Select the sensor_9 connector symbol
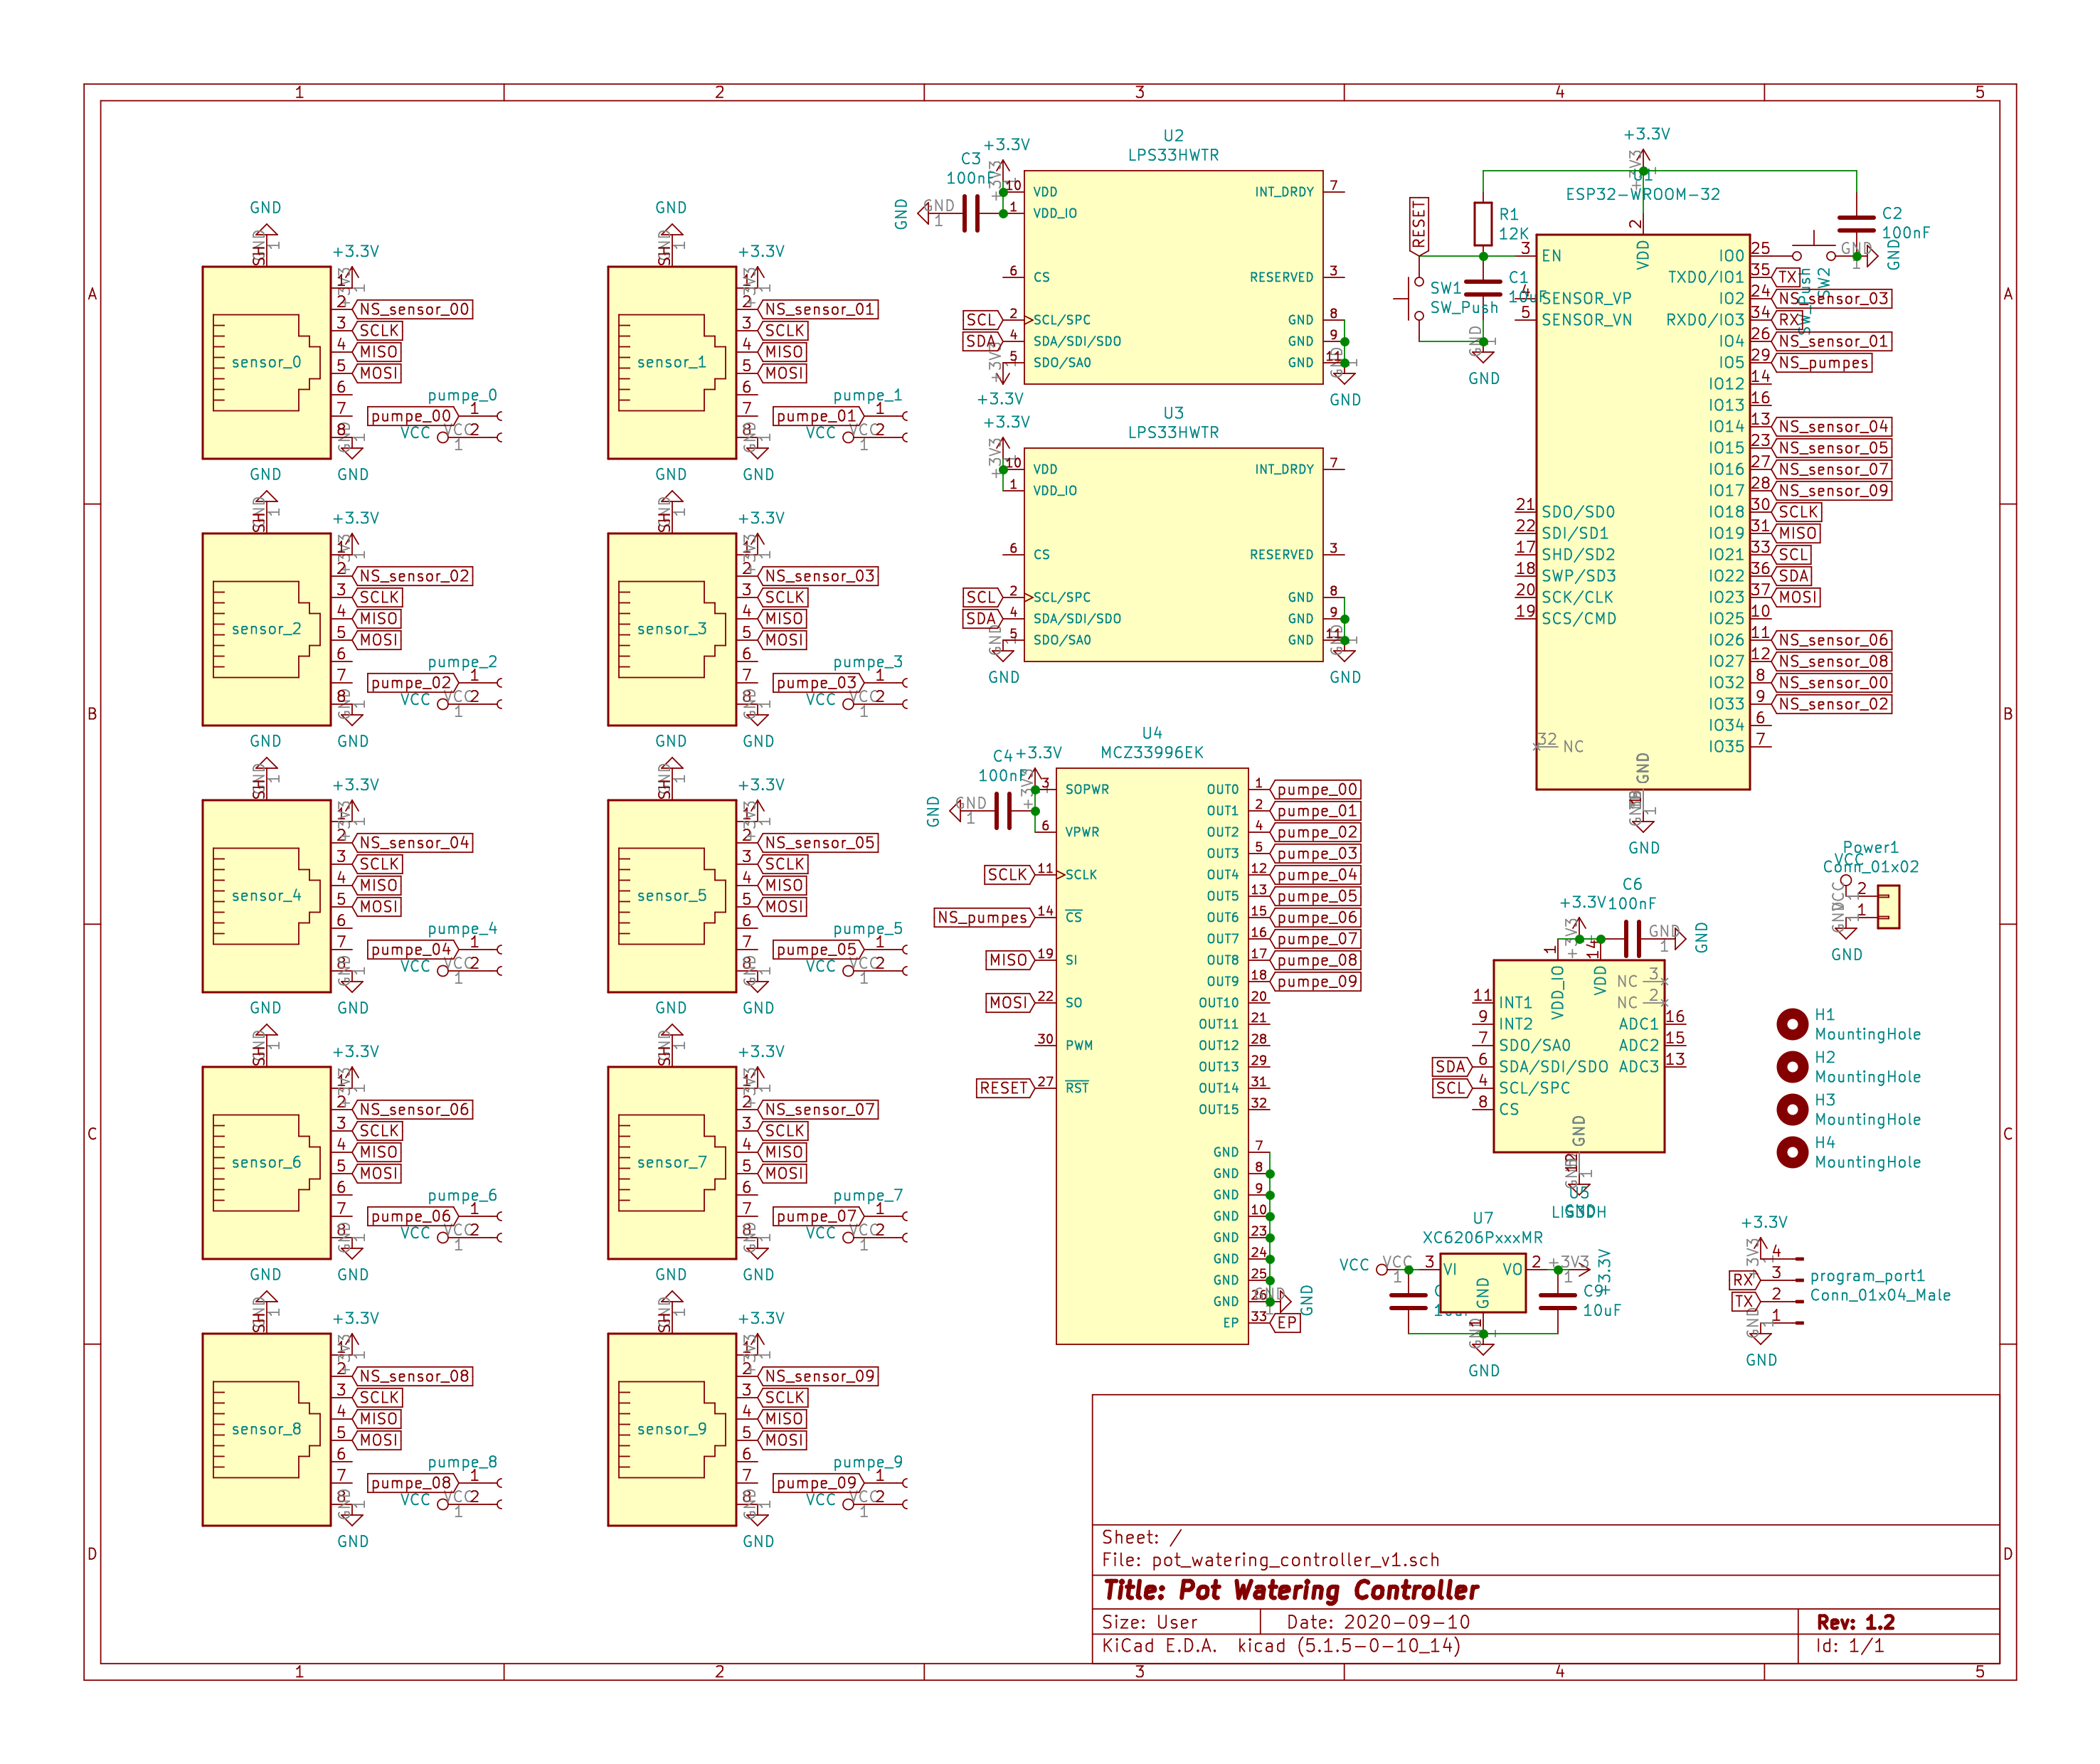Viewport: 2100px width, 1764px height. (x=672, y=1430)
